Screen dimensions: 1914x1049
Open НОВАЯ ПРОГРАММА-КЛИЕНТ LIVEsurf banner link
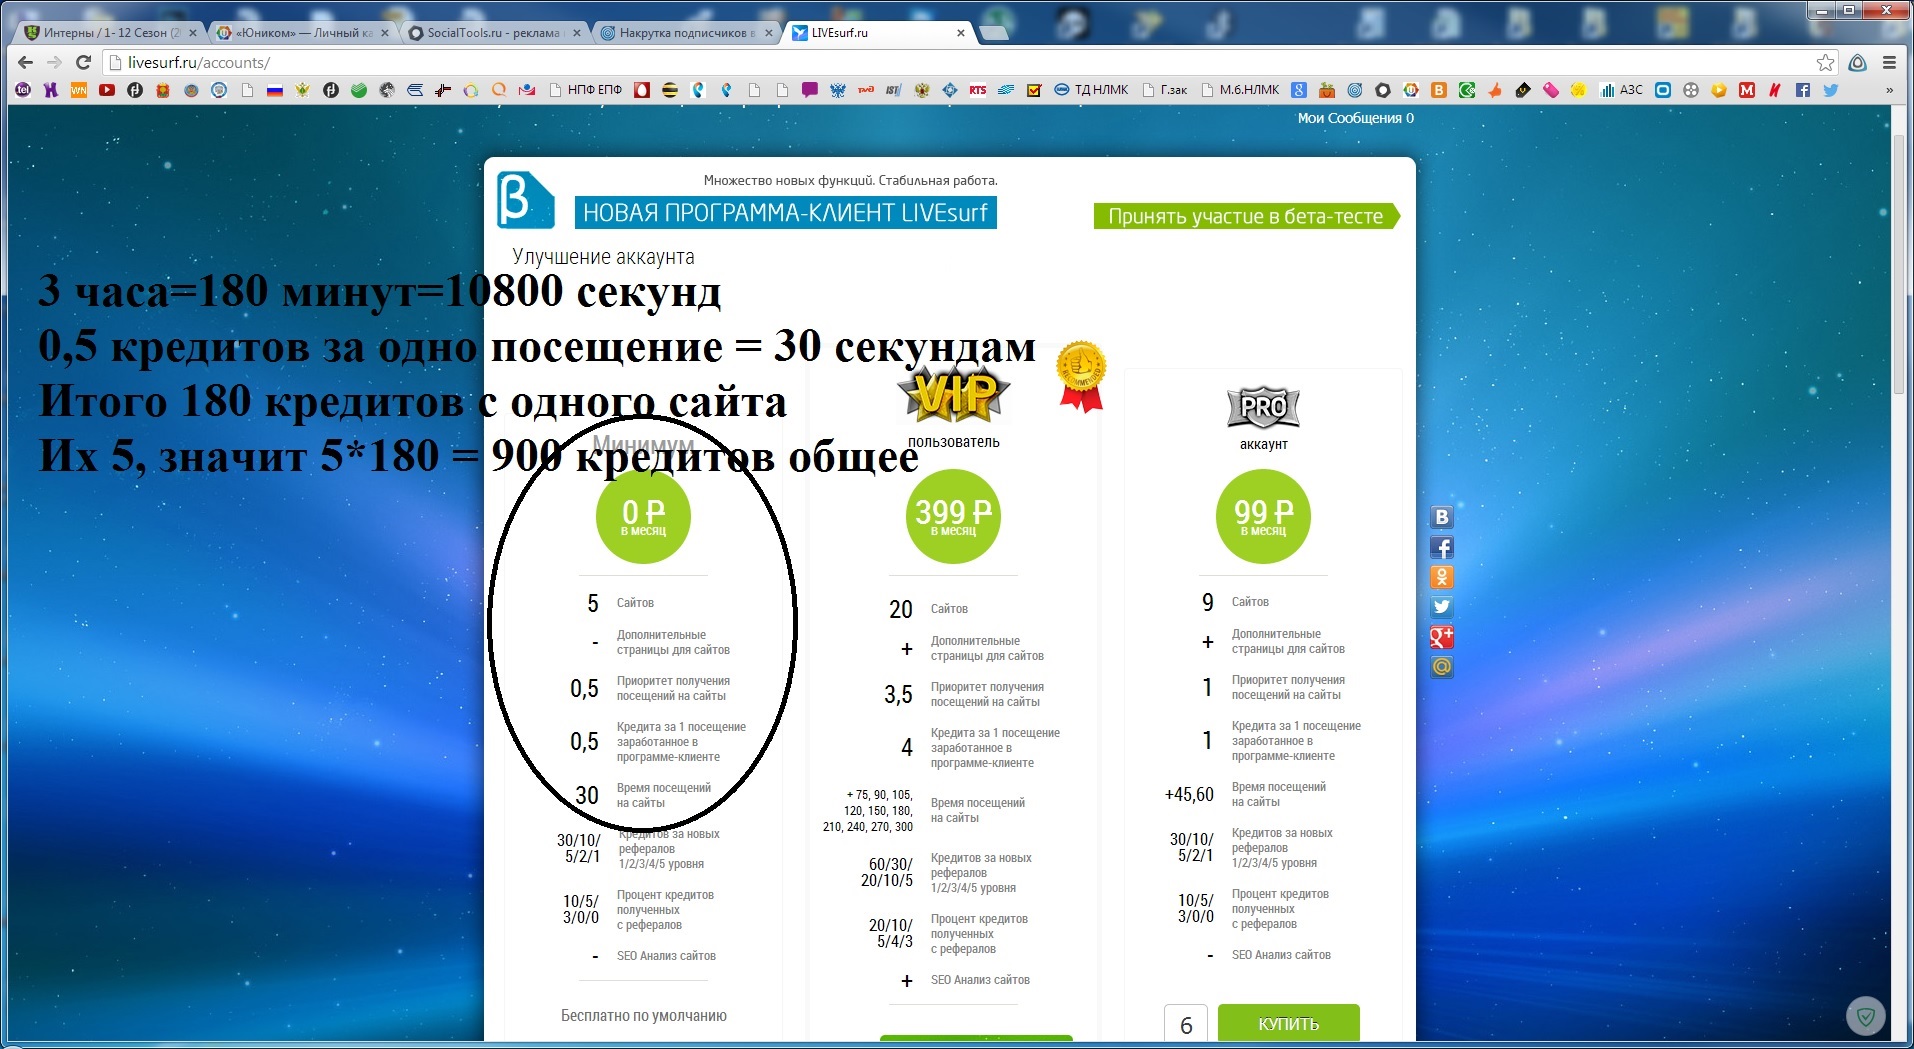click(x=785, y=212)
